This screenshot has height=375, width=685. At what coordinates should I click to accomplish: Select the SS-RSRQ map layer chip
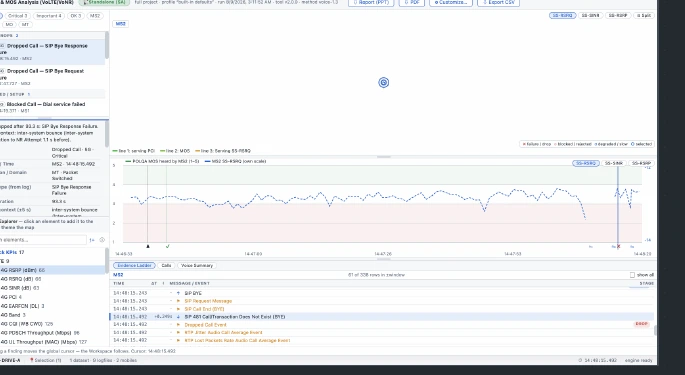coord(562,15)
